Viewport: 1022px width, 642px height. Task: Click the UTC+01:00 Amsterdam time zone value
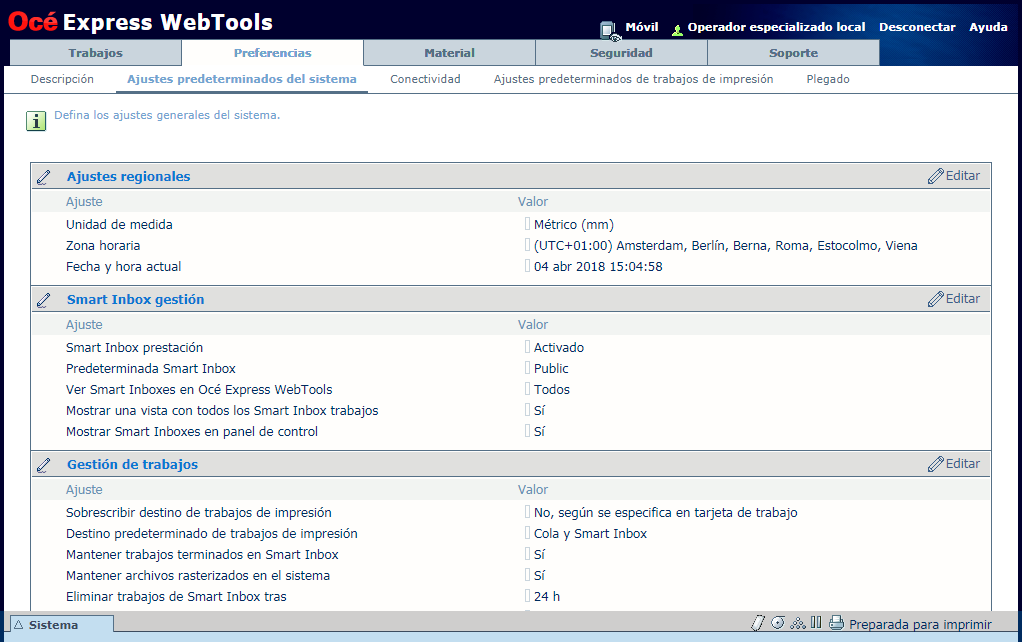click(x=725, y=246)
